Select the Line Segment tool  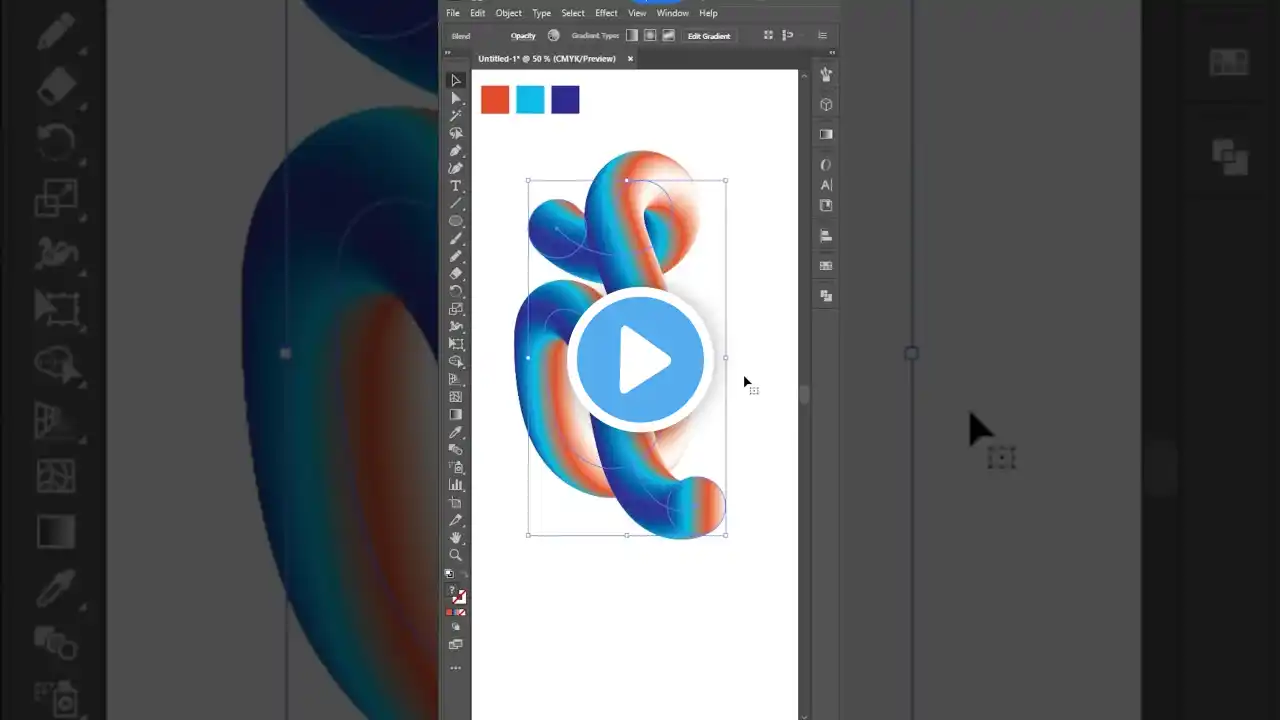point(456,203)
